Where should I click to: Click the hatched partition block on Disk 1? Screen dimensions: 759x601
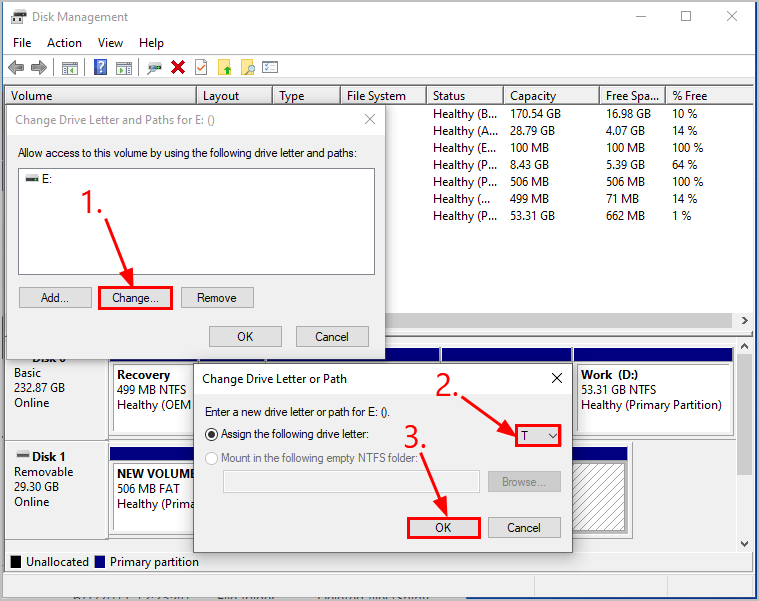point(599,497)
